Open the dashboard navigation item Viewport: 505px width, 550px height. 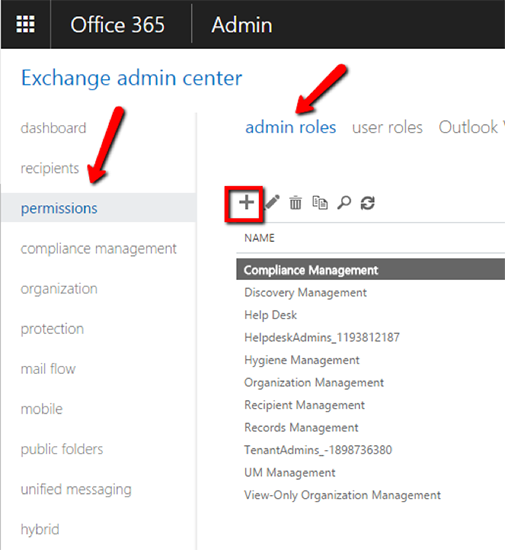tap(53, 128)
